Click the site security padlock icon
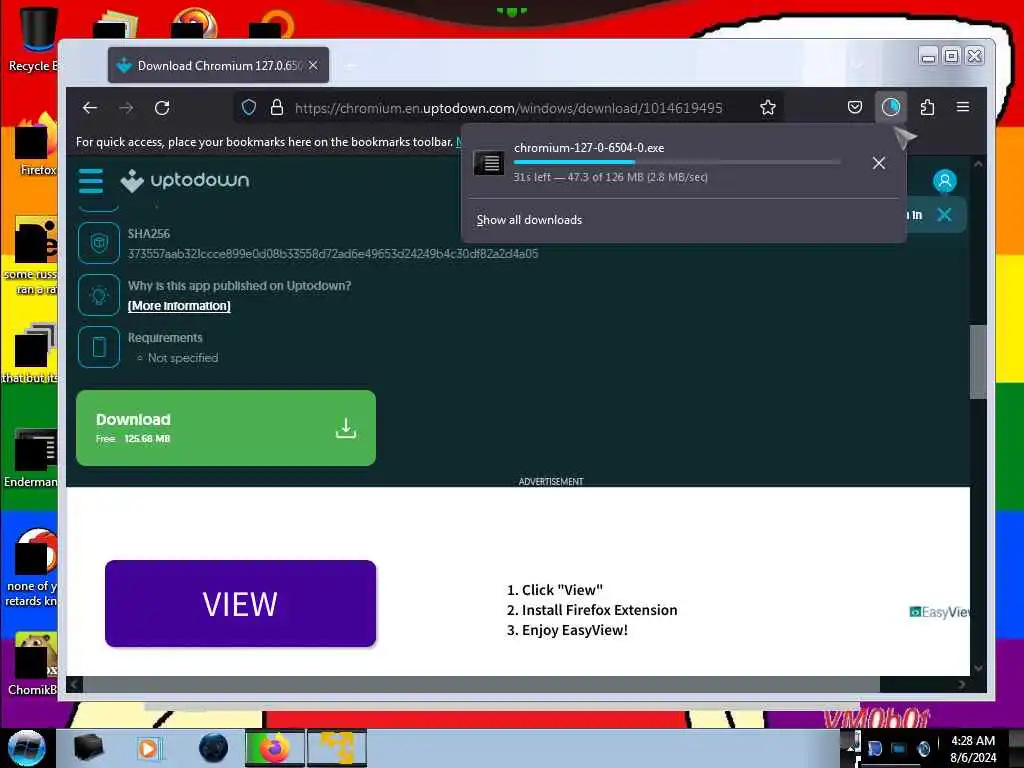 point(277,107)
